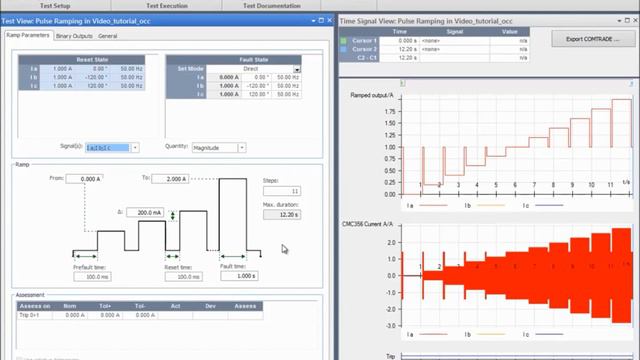Click the Tol- column header

click(140, 306)
